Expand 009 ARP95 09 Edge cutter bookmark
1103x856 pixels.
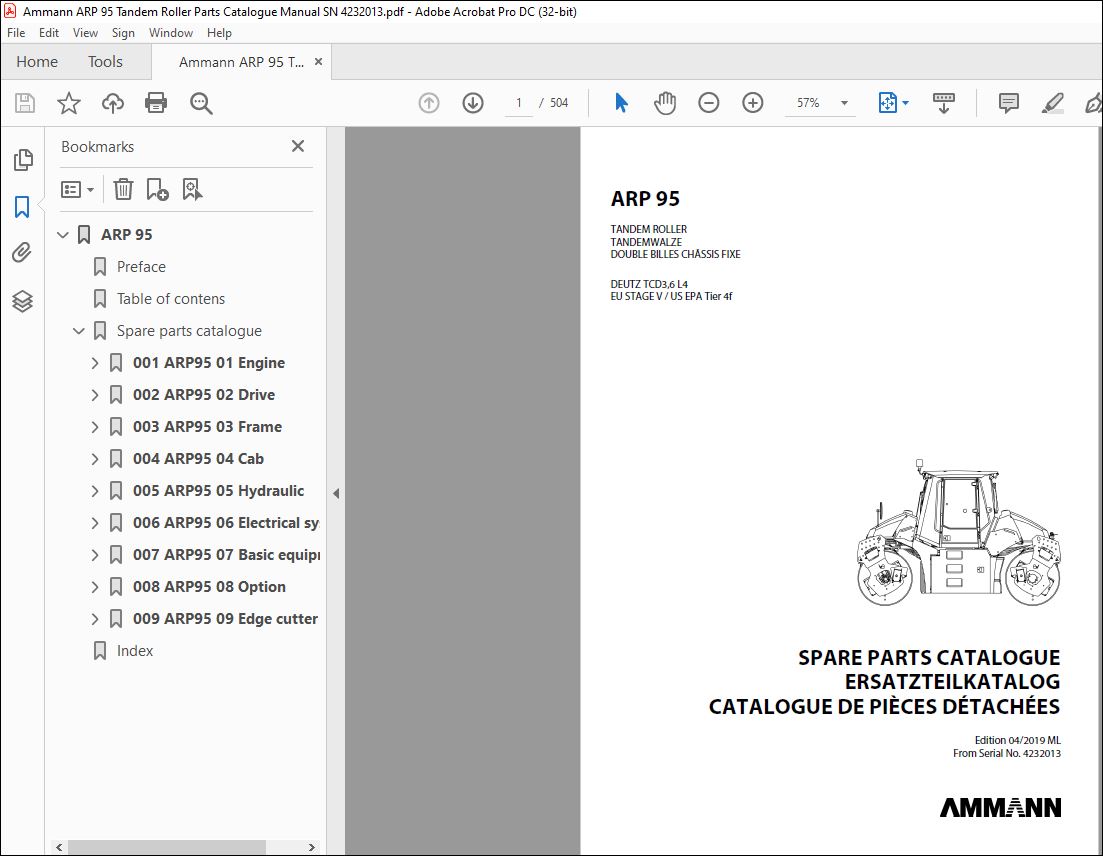95,619
